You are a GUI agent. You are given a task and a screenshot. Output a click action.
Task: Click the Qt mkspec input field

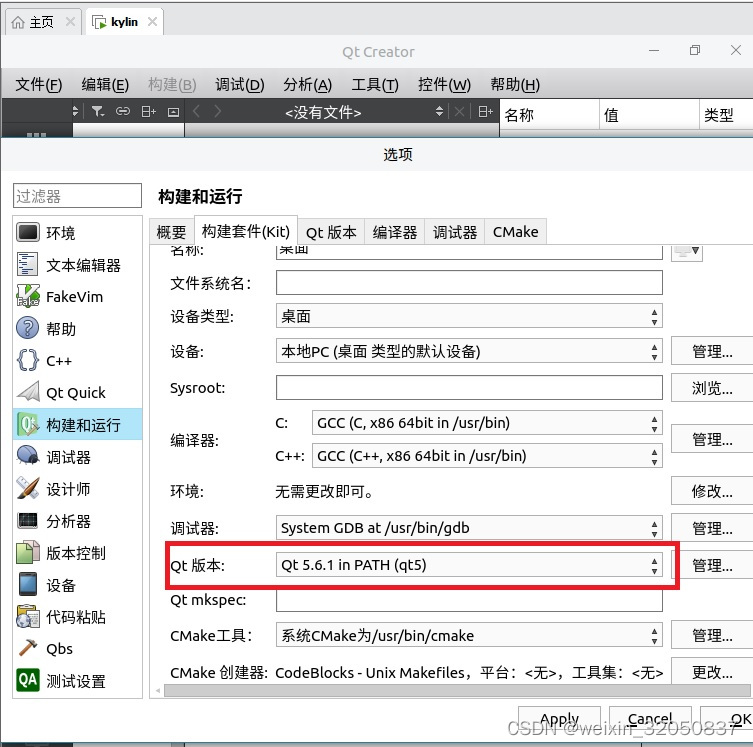(469, 600)
